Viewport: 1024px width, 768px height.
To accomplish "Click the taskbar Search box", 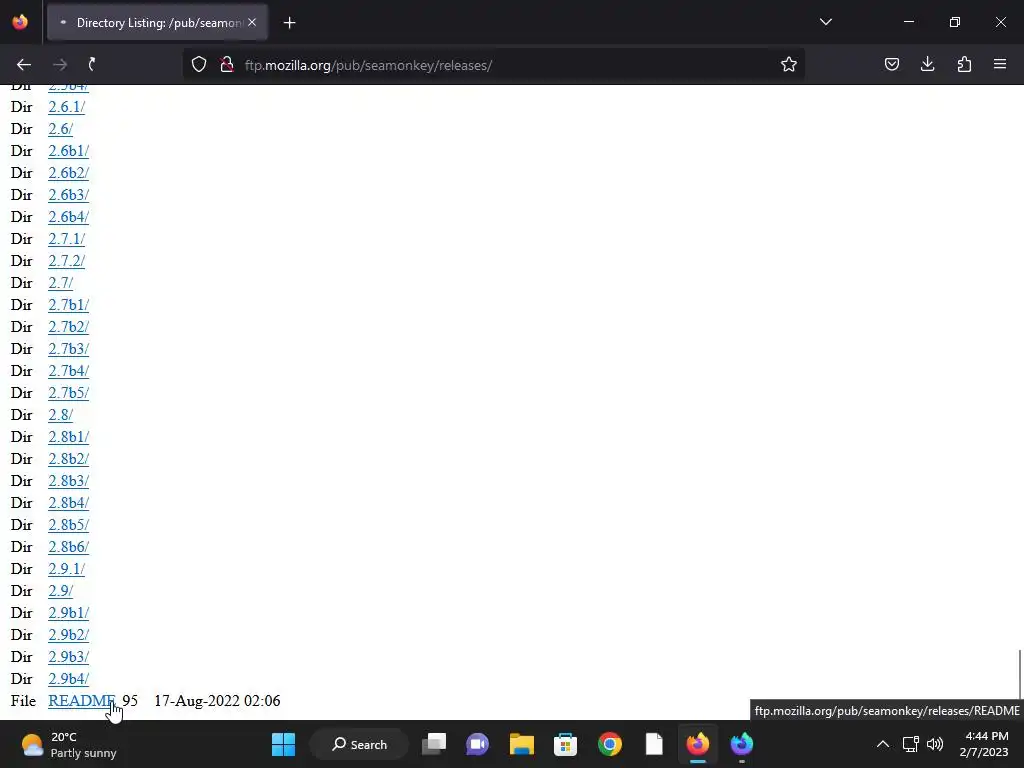I will pyautogui.click(x=359, y=744).
